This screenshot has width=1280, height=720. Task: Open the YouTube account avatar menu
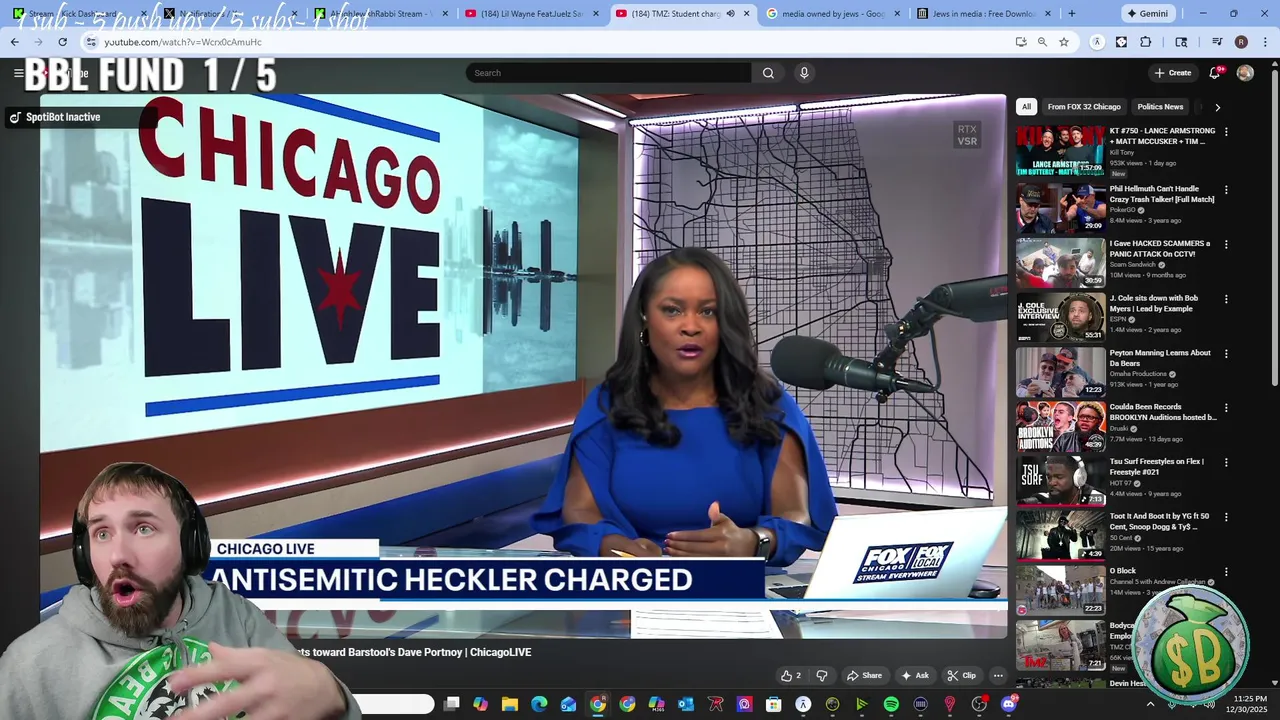click(1245, 73)
